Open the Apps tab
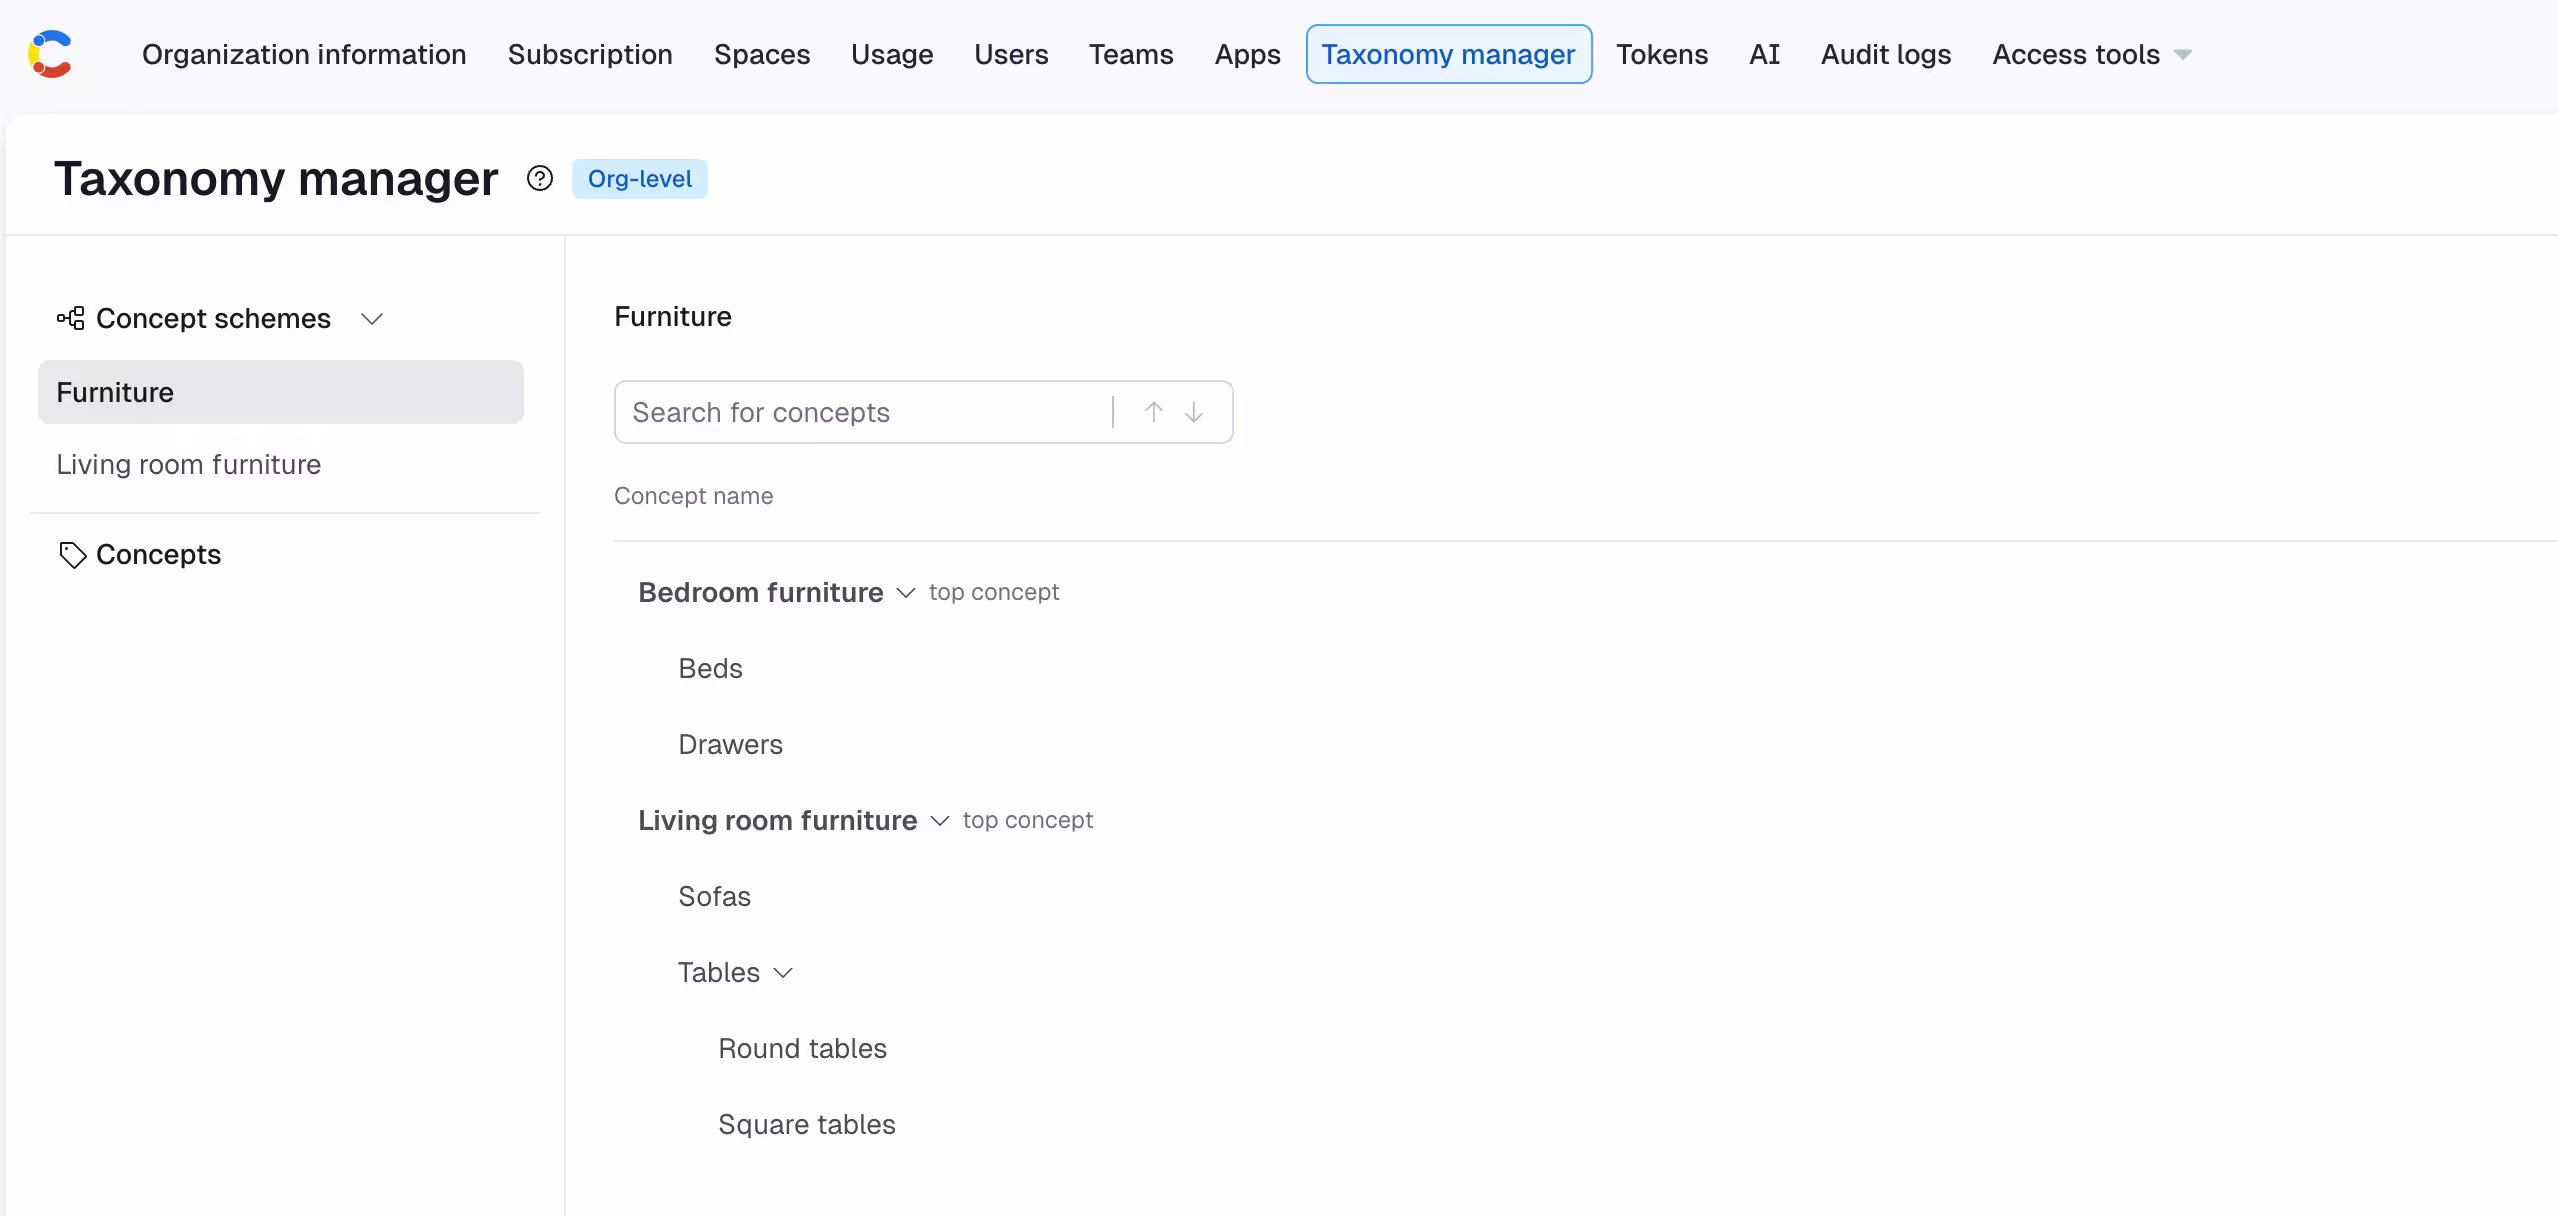 (1247, 54)
